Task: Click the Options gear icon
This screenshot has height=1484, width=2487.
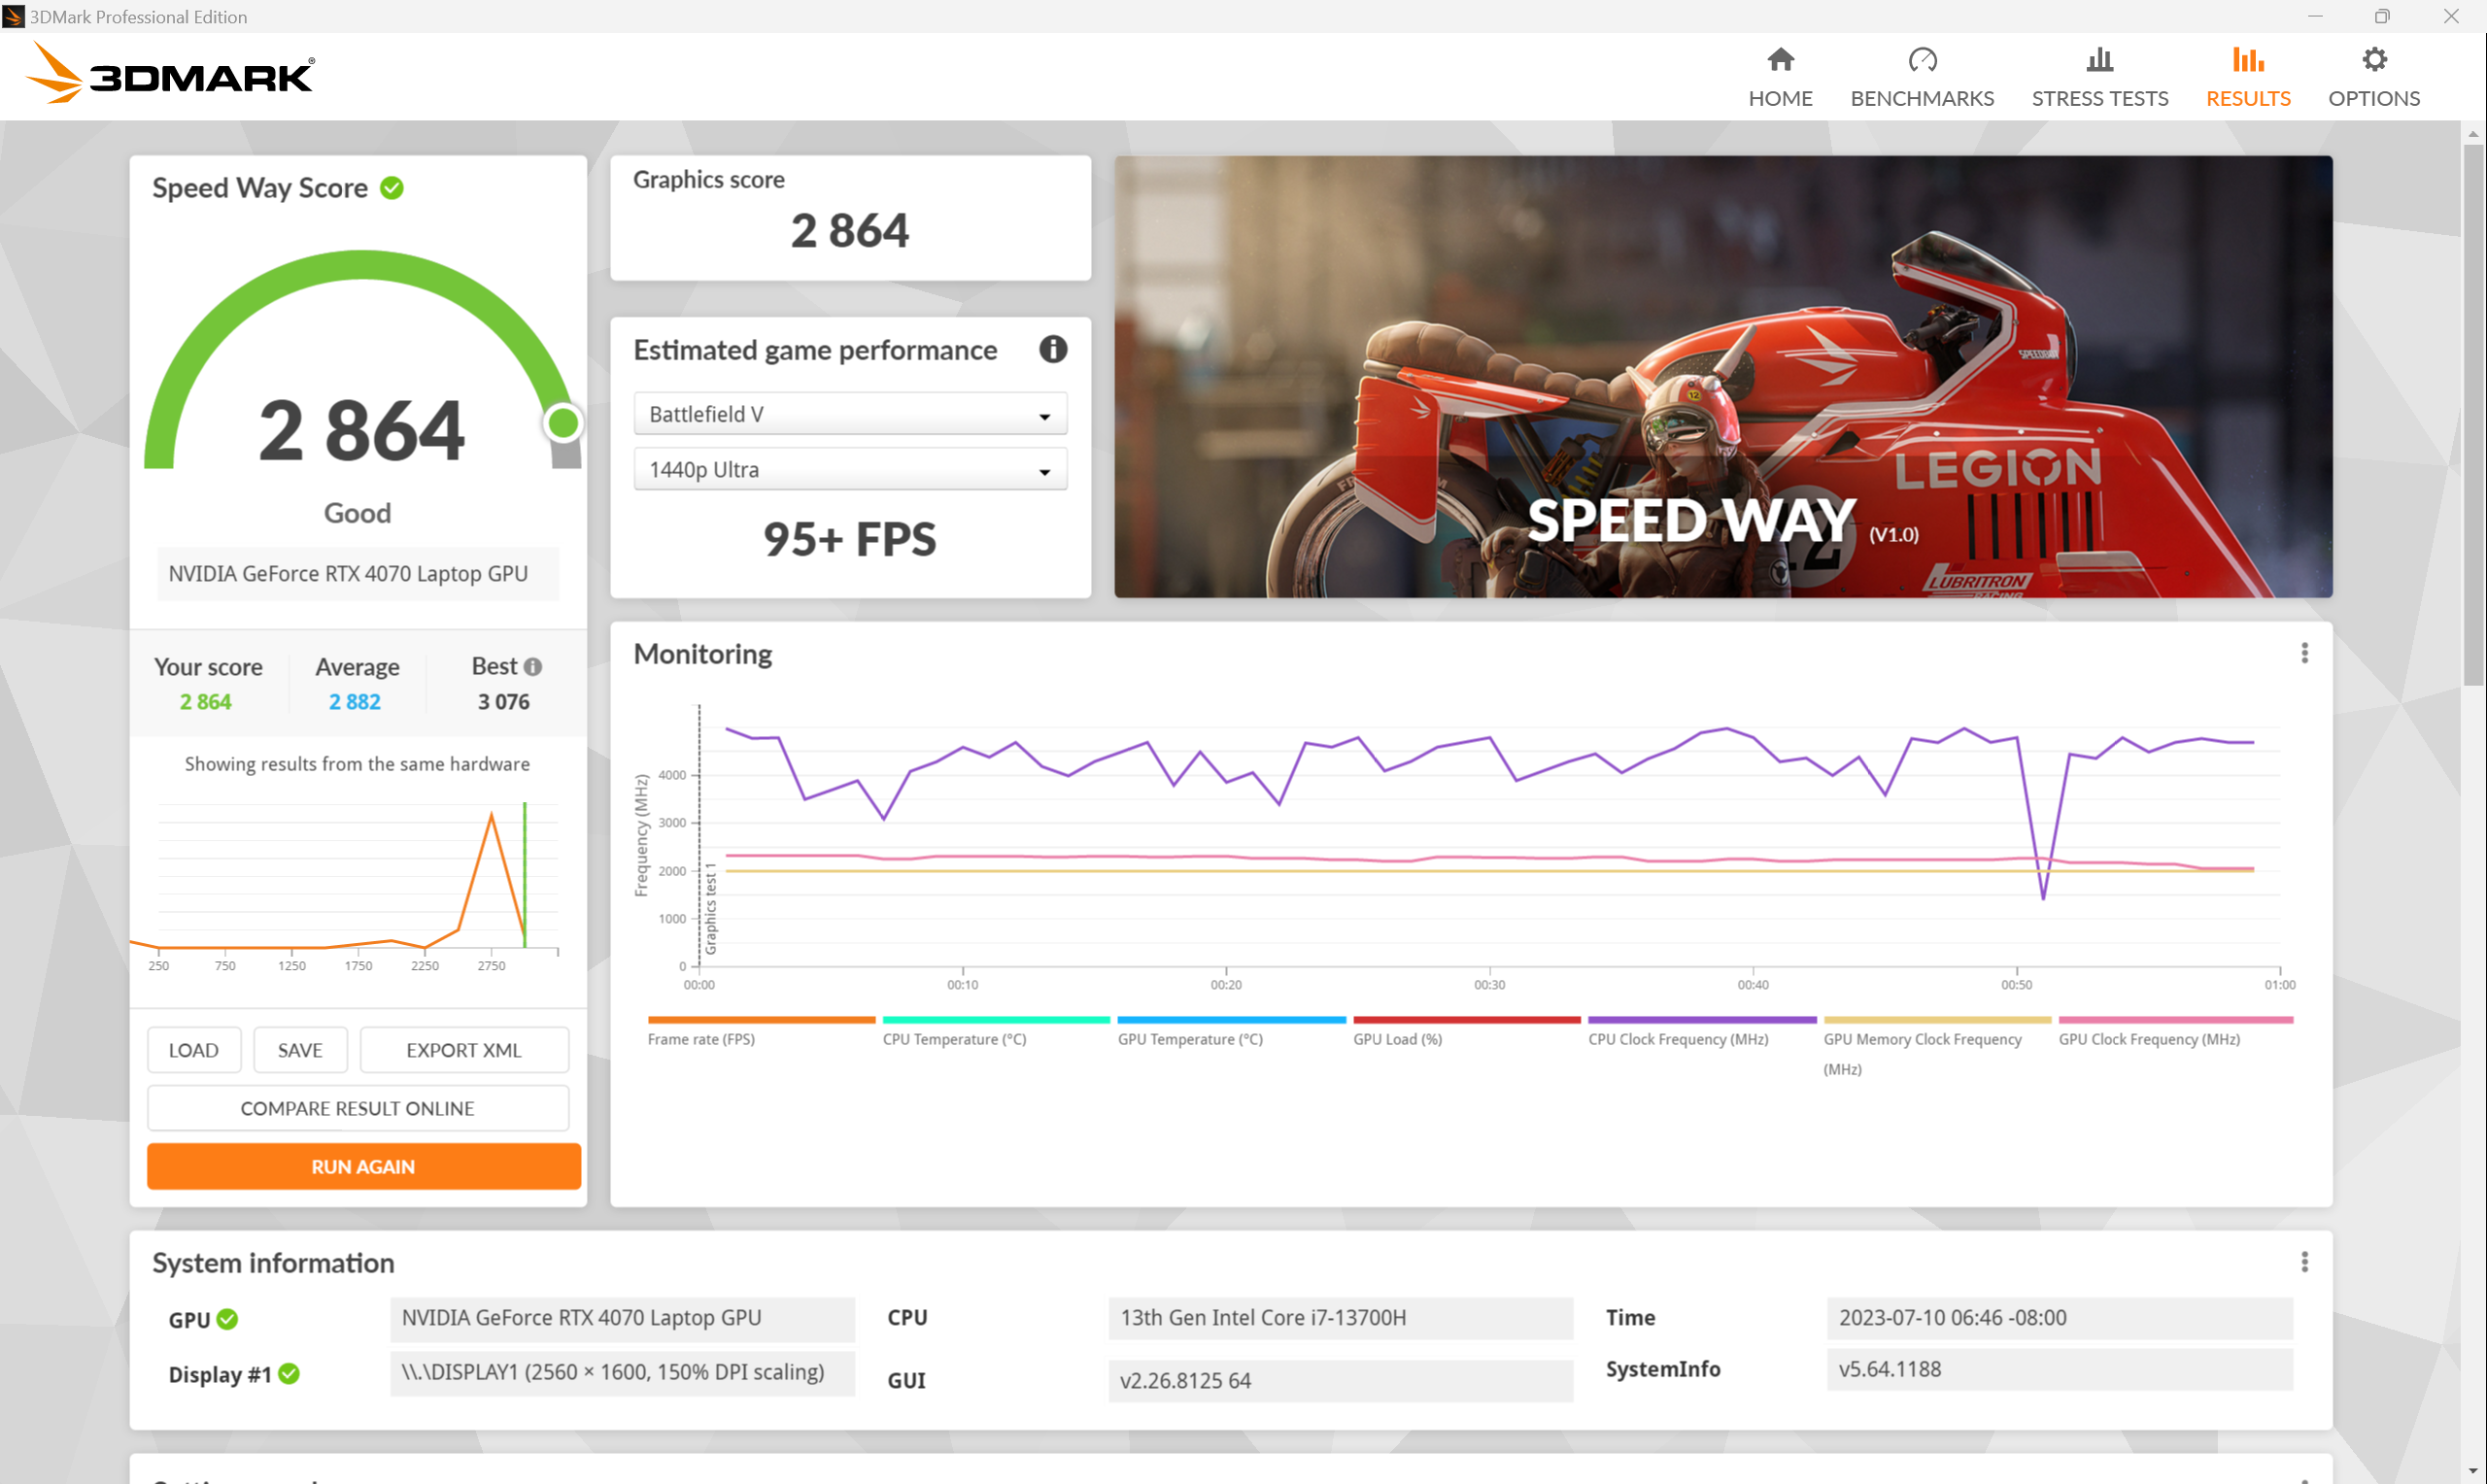Action: (2374, 60)
